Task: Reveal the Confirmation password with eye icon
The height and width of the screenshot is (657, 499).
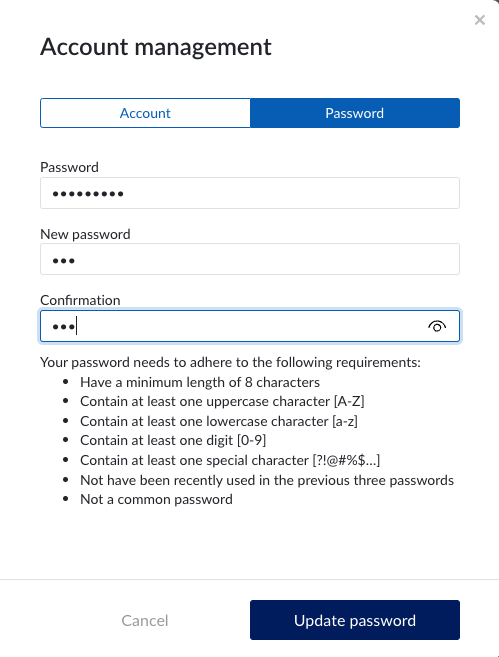Action: tap(437, 326)
